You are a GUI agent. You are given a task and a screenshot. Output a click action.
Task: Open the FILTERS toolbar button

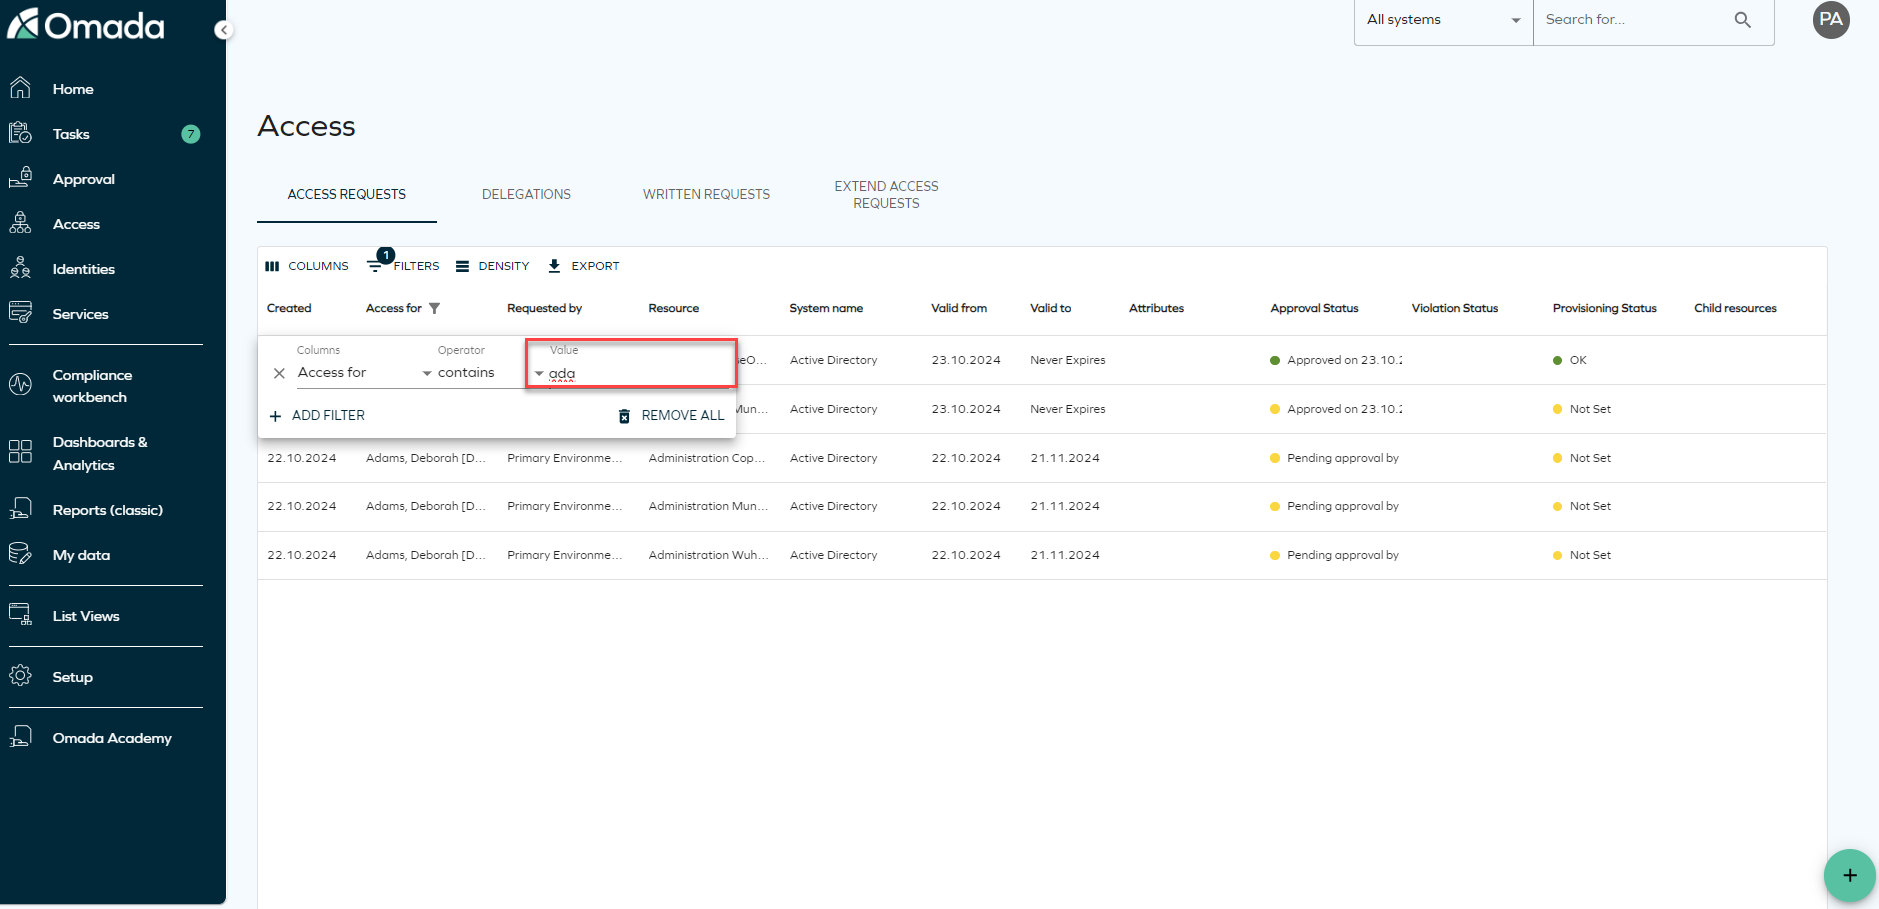403,266
